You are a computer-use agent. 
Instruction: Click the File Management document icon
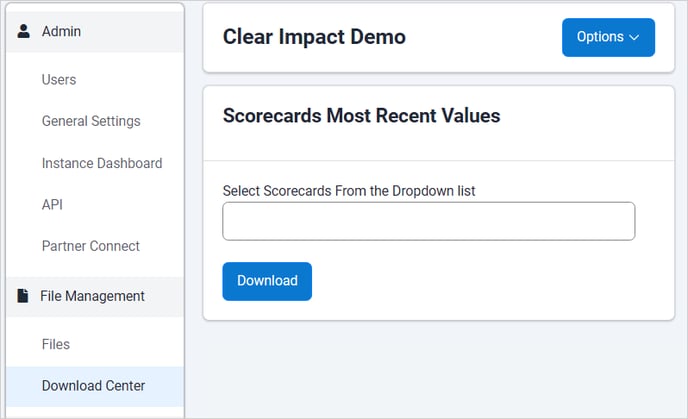(22, 296)
